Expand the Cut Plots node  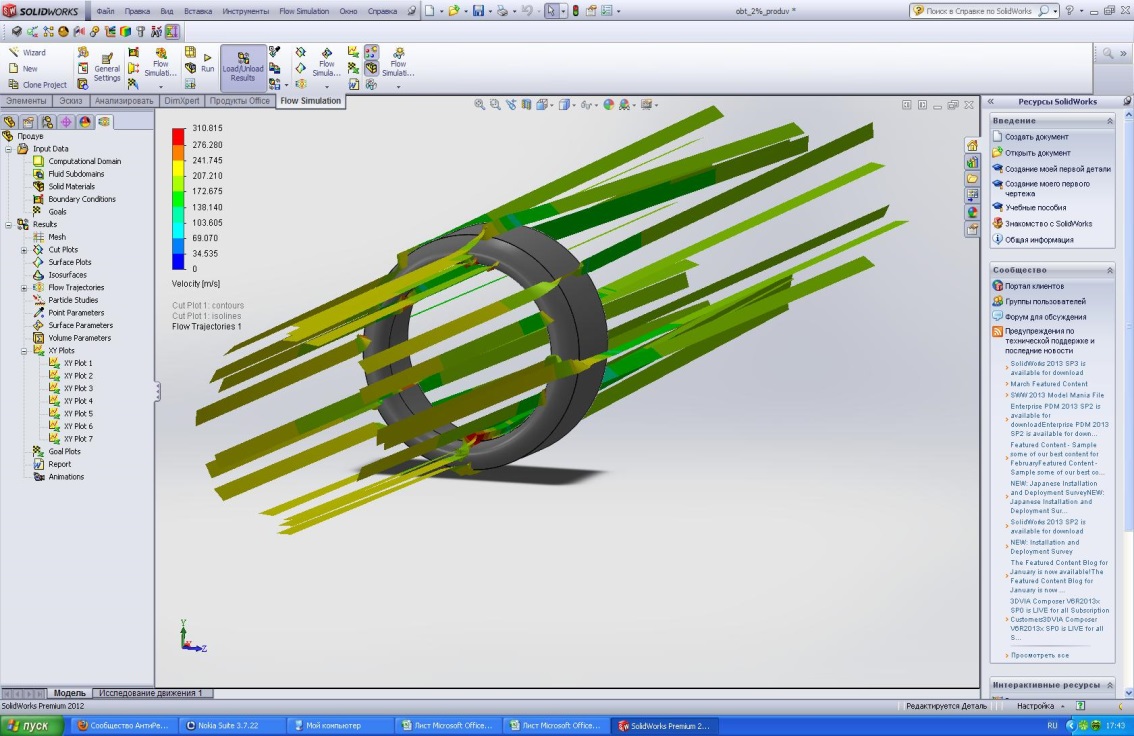tap(24, 250)
